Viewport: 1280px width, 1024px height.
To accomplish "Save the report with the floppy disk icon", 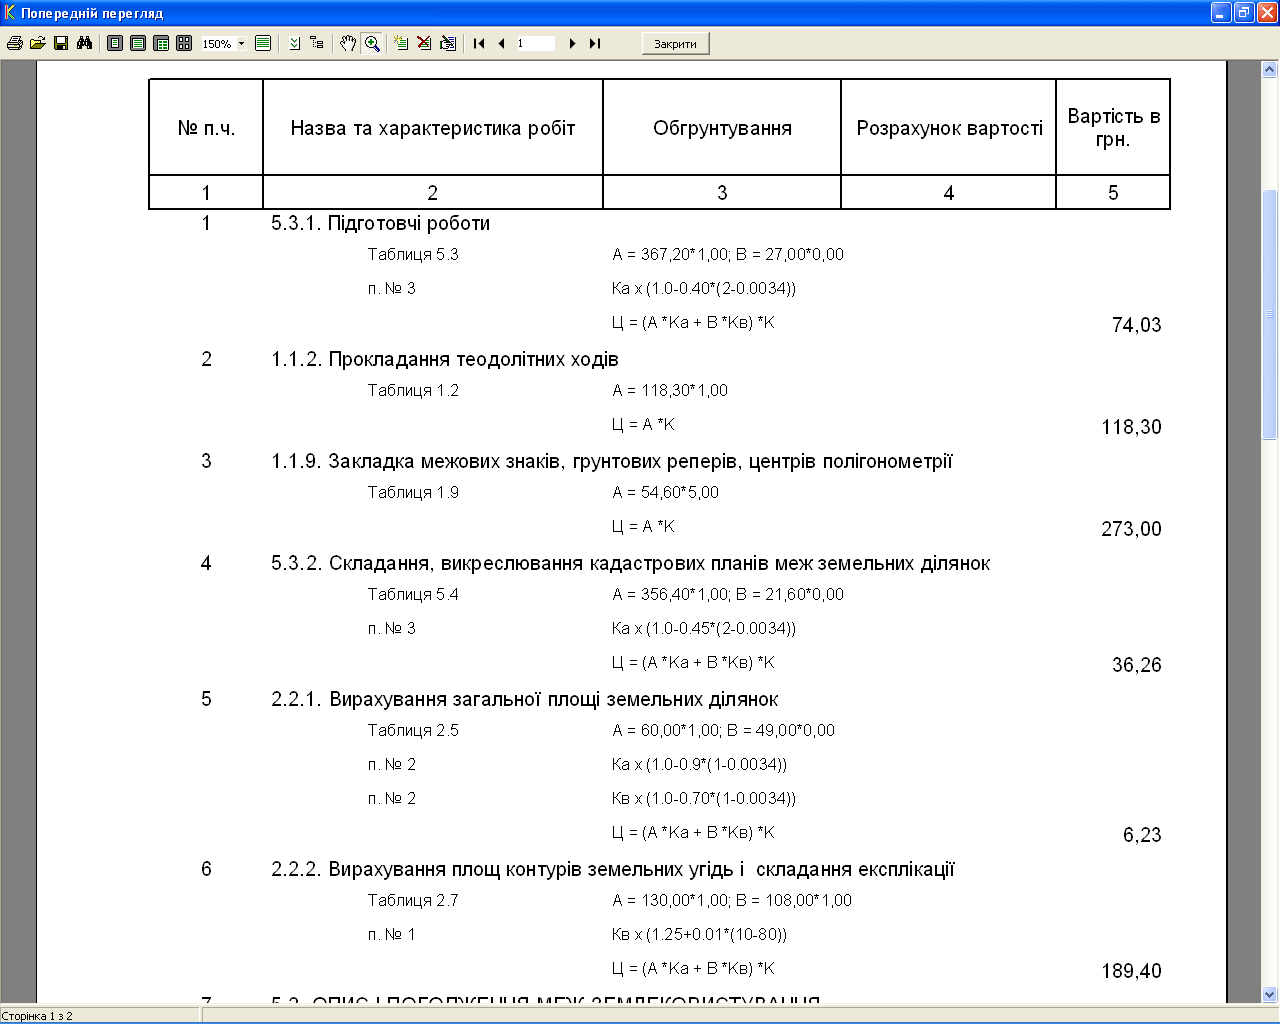I will (61, 43).
